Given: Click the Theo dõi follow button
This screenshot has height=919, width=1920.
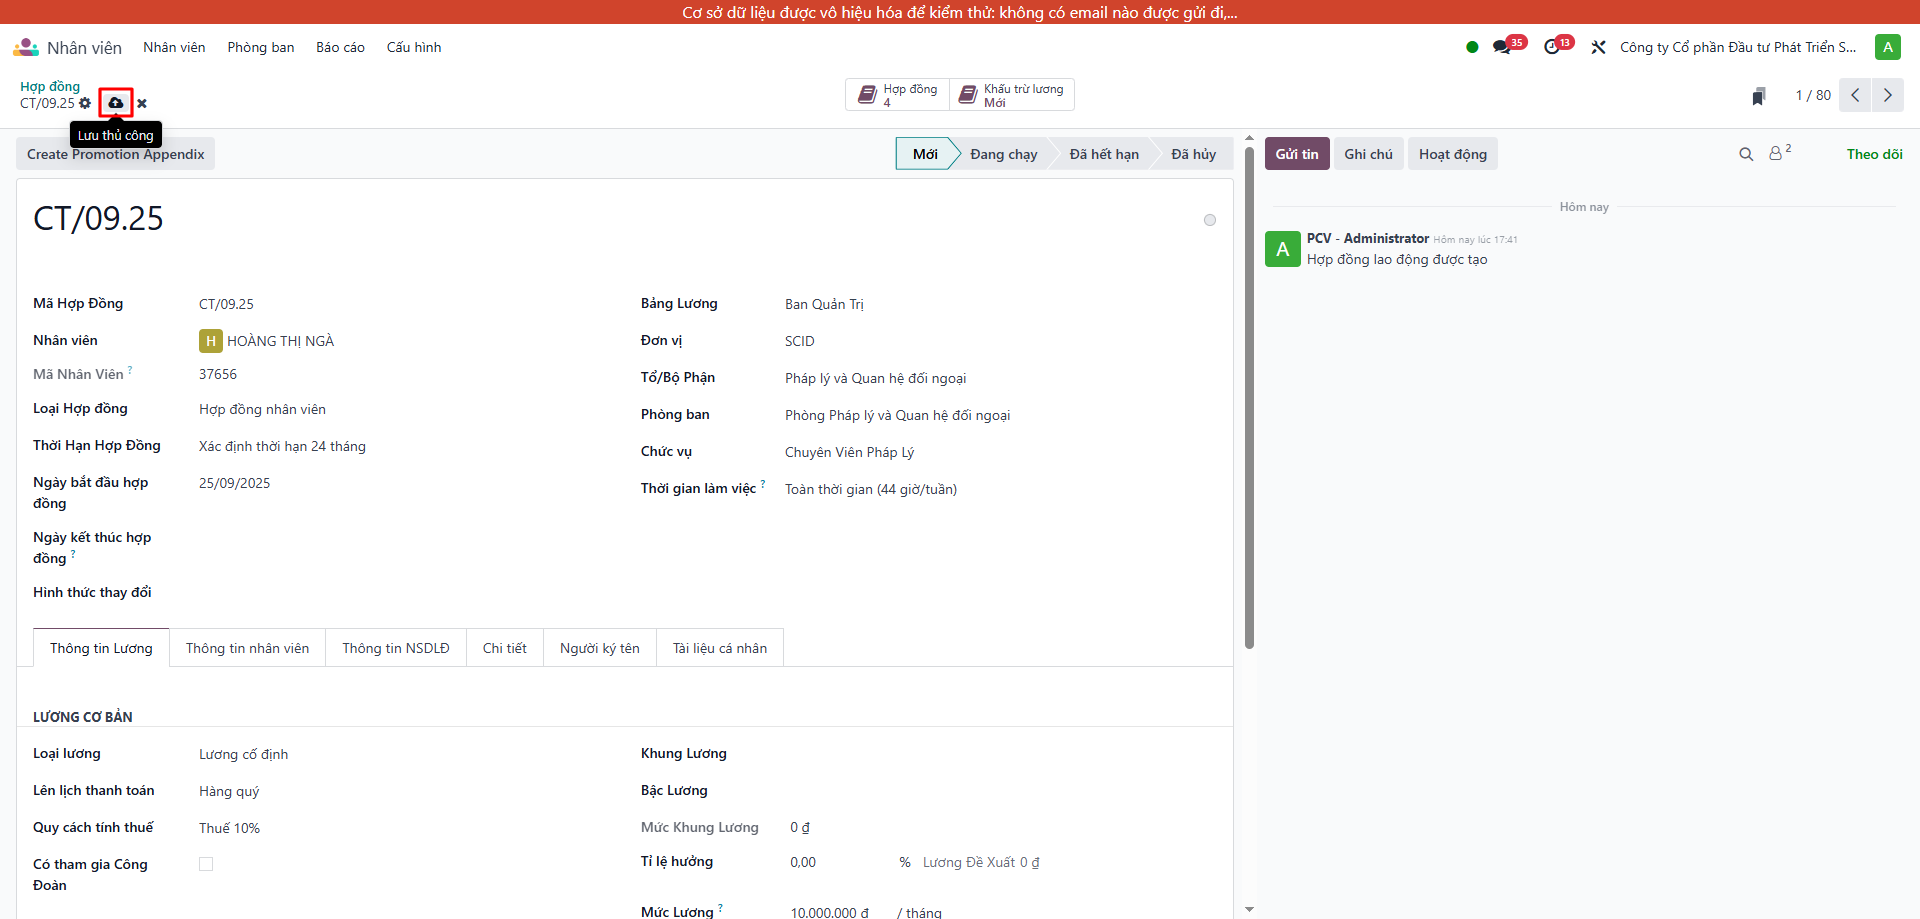Looking at the screenshot, I should pos(1874,154).
